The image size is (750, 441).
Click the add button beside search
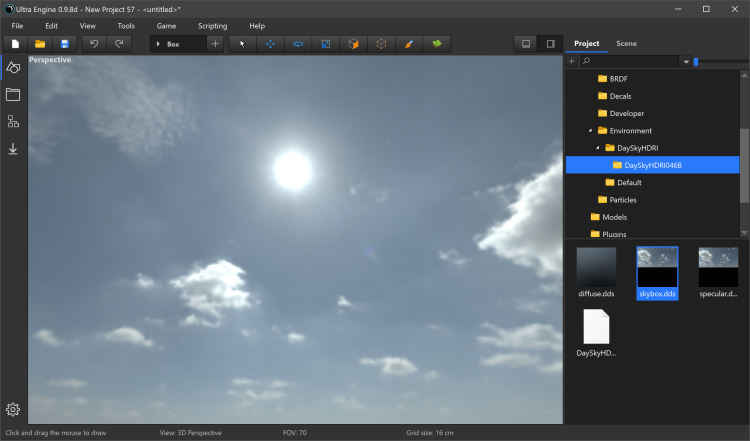[x=572, y=61]
